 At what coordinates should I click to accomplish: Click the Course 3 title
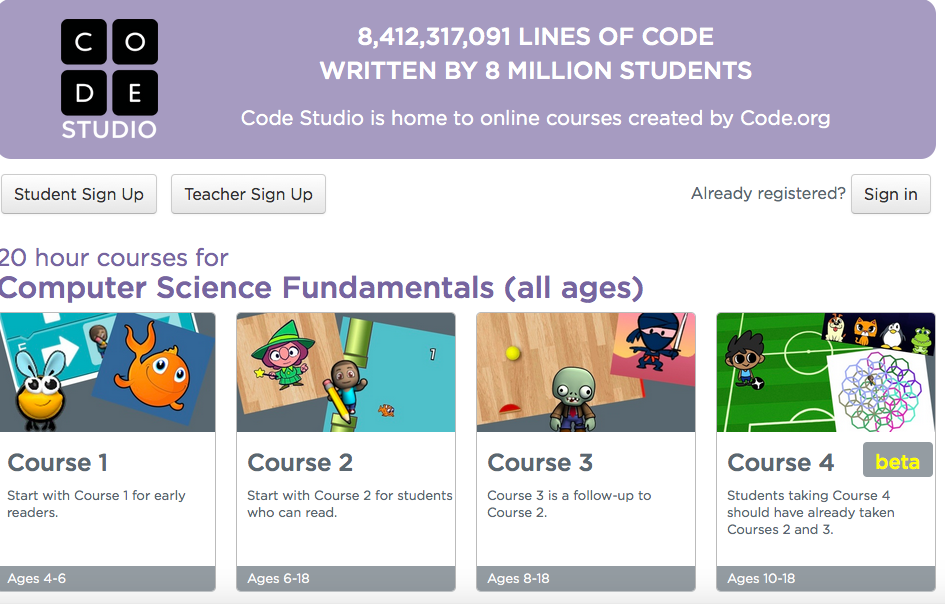[540, 462]
